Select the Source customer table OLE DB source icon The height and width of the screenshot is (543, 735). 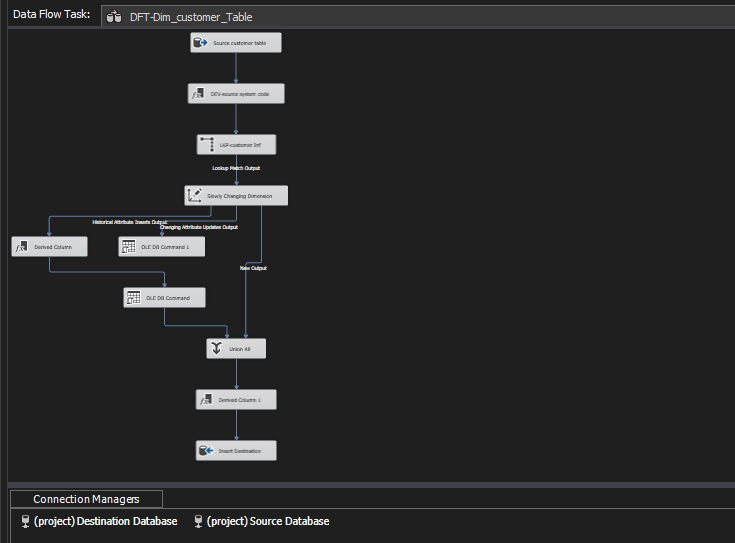tap(201, 43)
